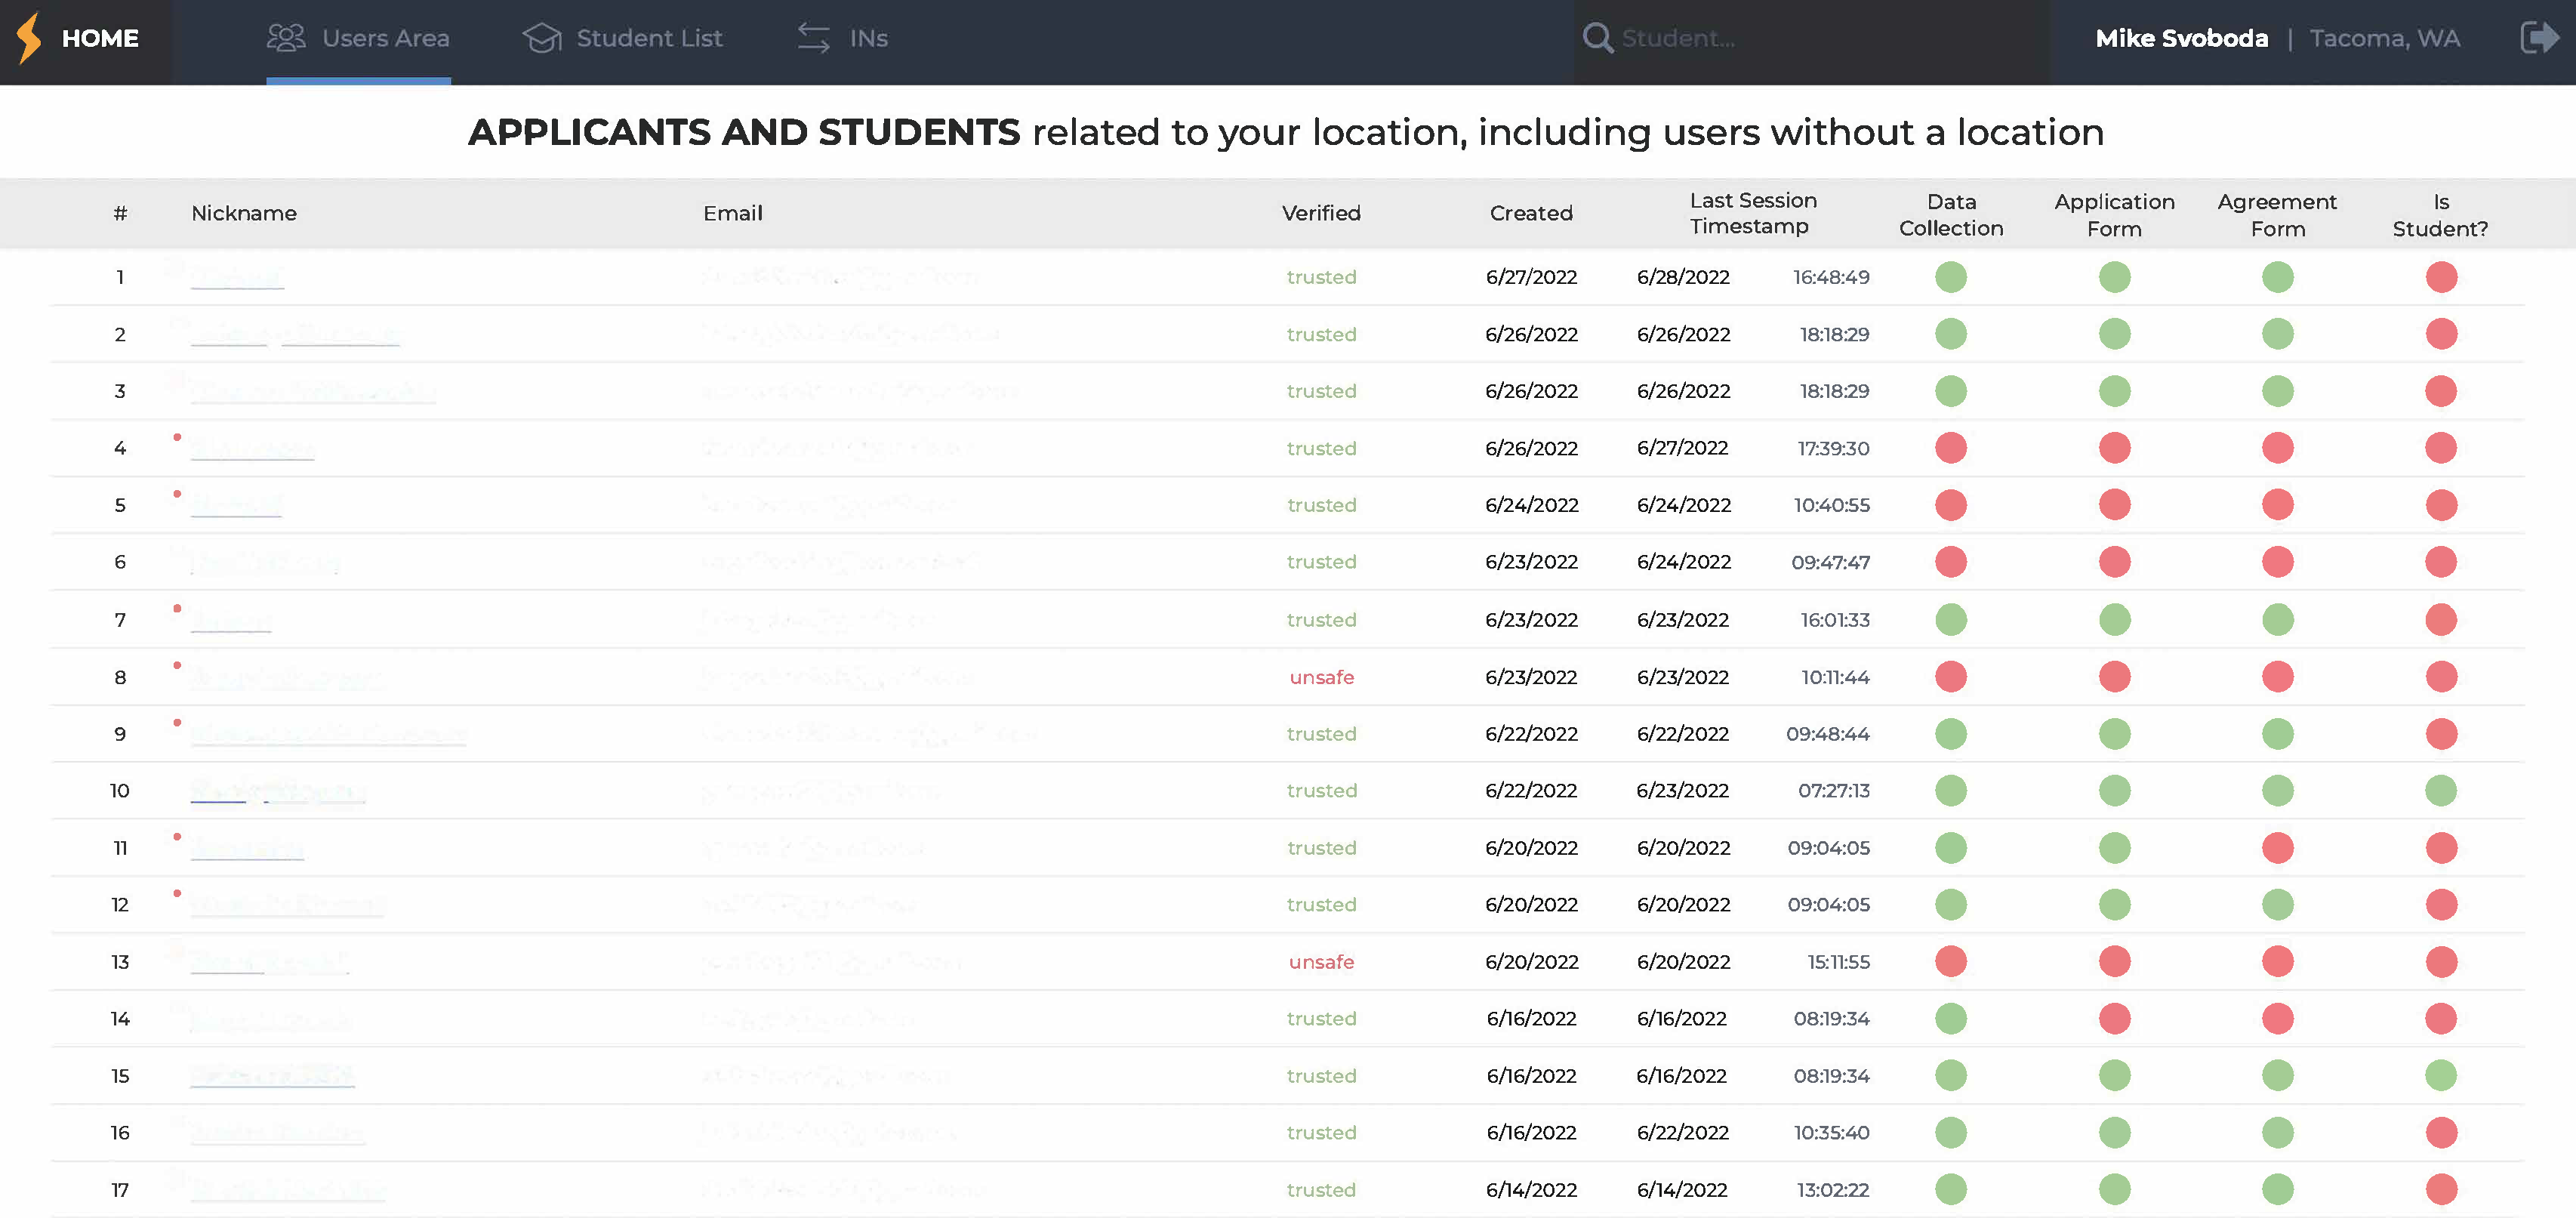Open the nickname link in row 1
This screenshot has height=1218, width=2576.
click(237, 277)
